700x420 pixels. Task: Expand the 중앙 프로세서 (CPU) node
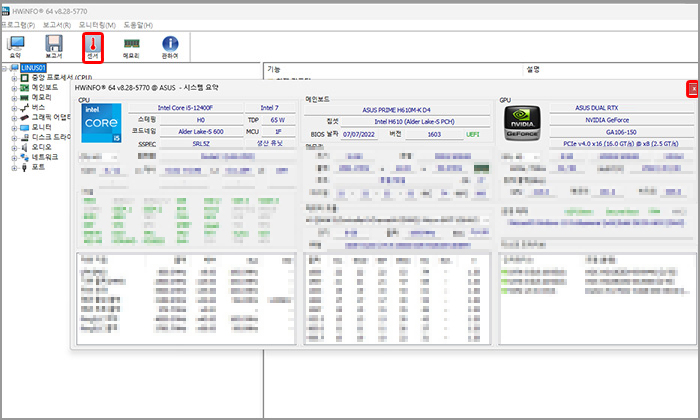[x=14, y=78]
